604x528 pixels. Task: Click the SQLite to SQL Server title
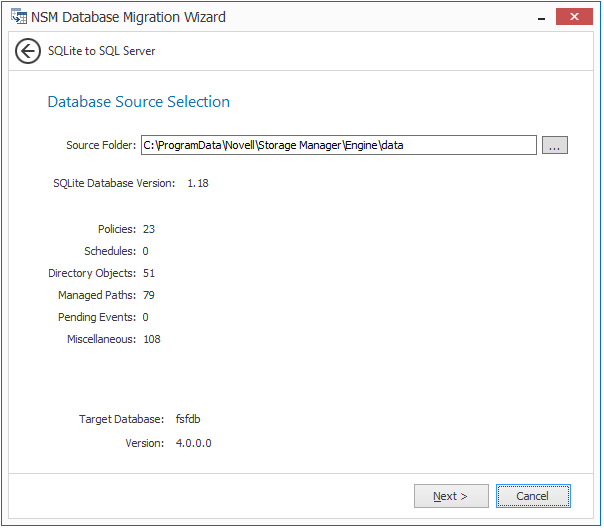[101, 51]
